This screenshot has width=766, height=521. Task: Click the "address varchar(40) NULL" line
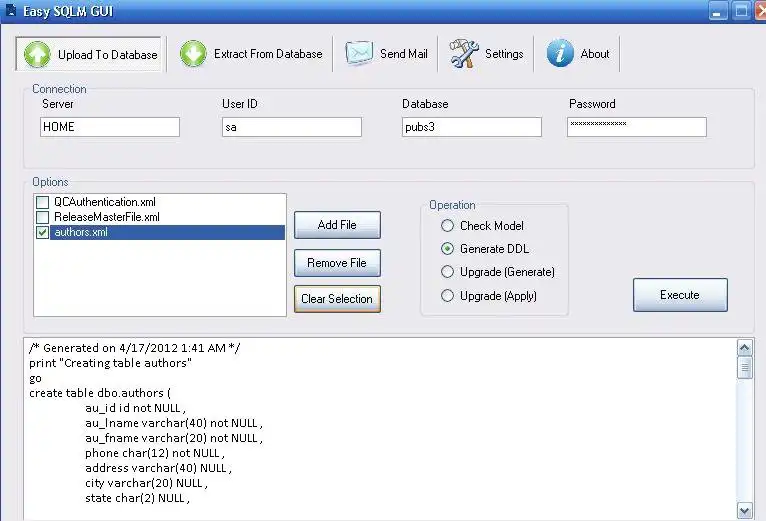tap(158, 468)
